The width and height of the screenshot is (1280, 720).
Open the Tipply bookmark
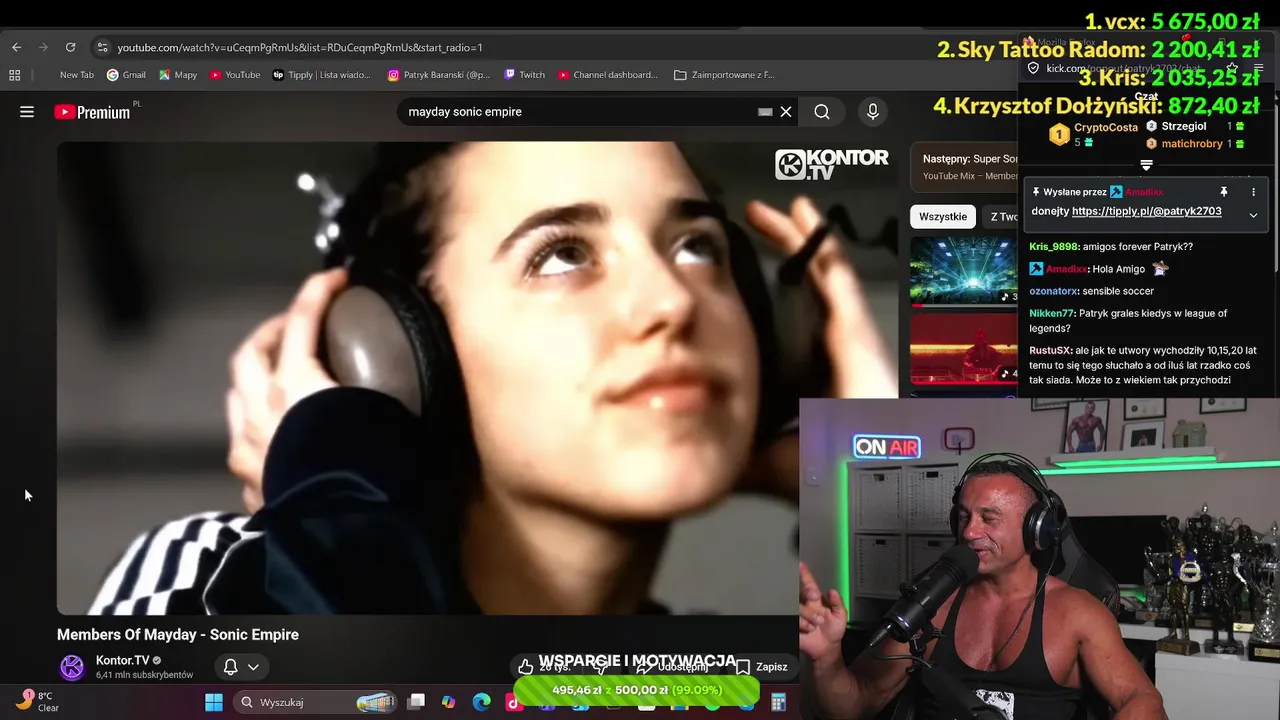click(321, 75)
